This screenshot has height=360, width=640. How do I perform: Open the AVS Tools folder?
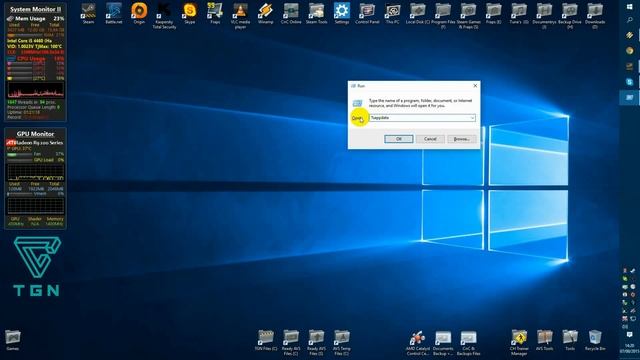point(544,340)
